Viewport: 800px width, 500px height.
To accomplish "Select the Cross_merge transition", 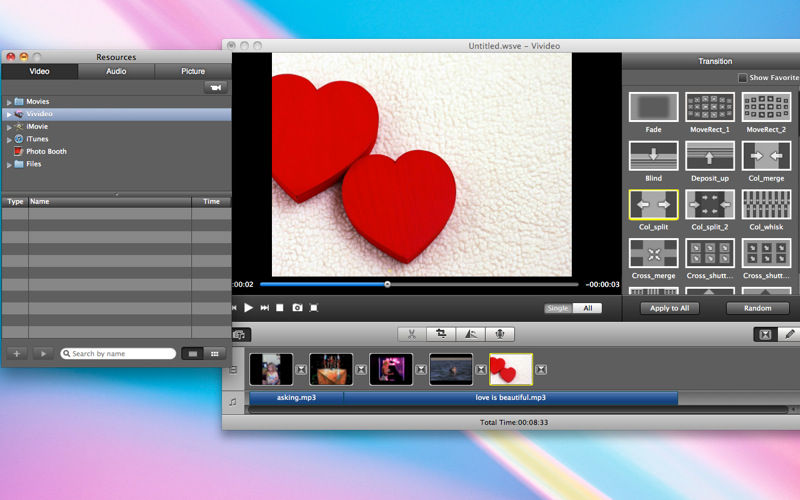I will (x=653, y=253).
